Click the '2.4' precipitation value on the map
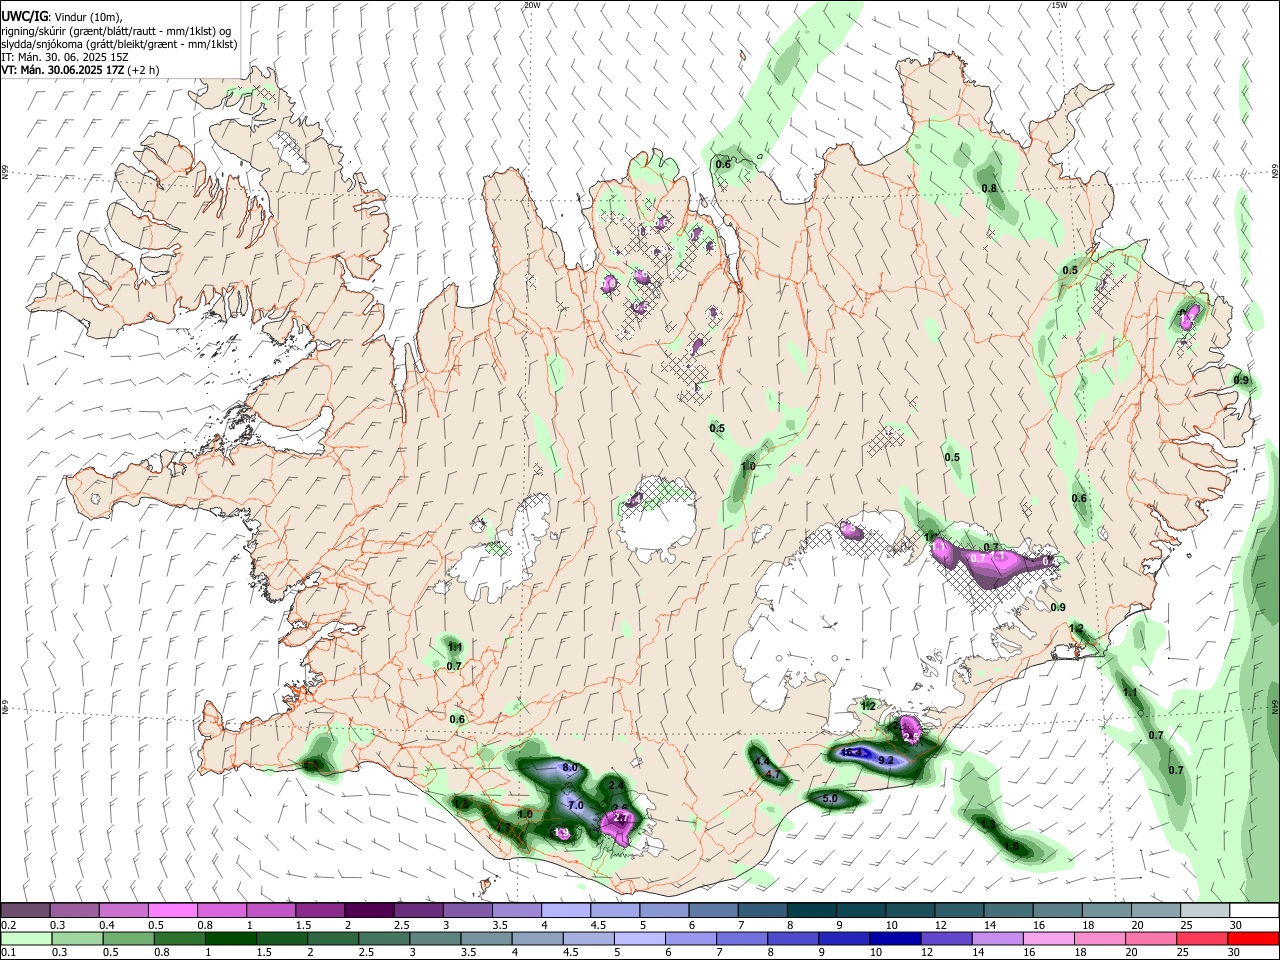Viewport: 1280px width, 960px height. [617, 785]
